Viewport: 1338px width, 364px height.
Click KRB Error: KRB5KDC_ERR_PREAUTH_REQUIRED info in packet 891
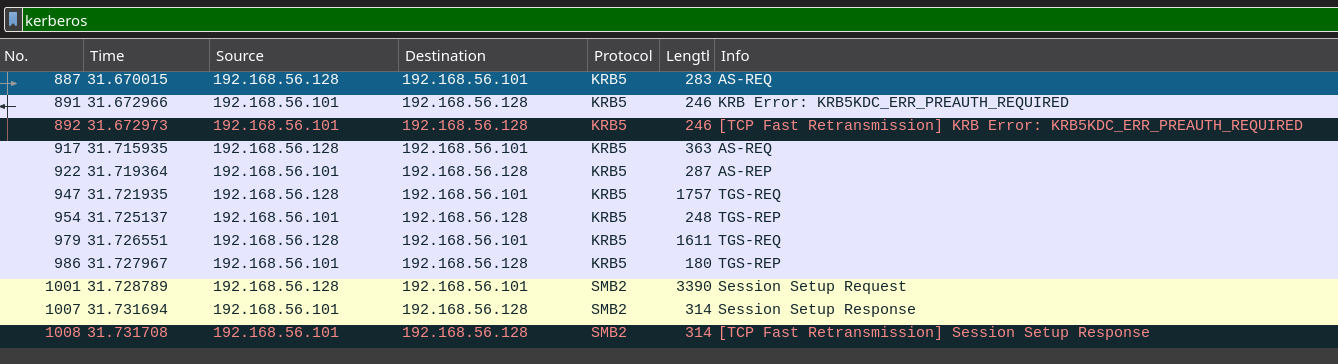[893, 103]
